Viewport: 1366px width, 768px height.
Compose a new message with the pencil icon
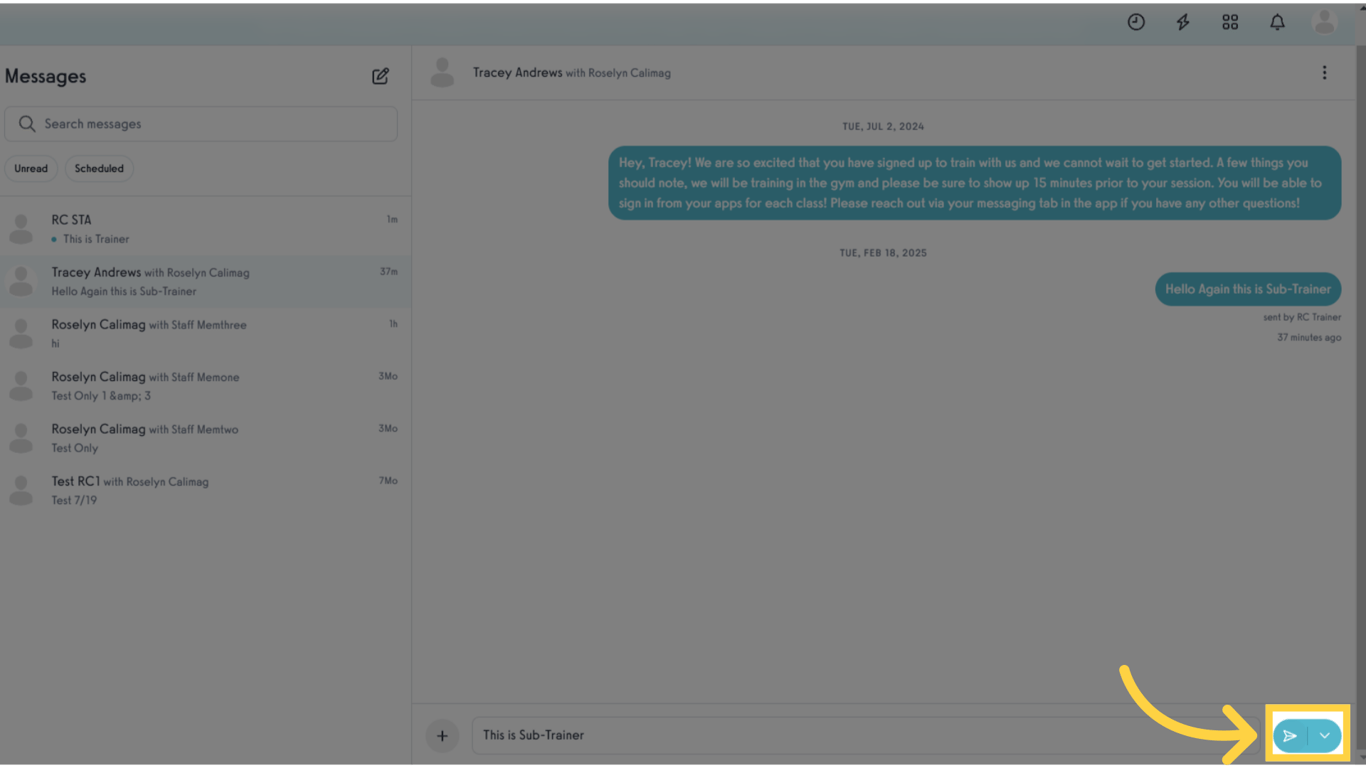[x=380, y=76]
